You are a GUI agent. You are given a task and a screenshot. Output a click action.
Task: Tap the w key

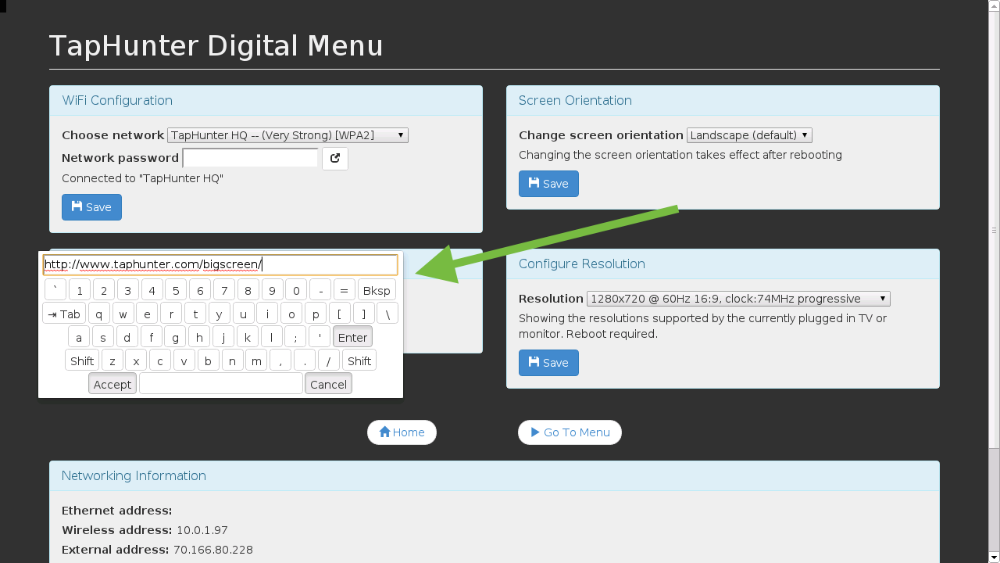pyautogui.click(x=123, y=314)
